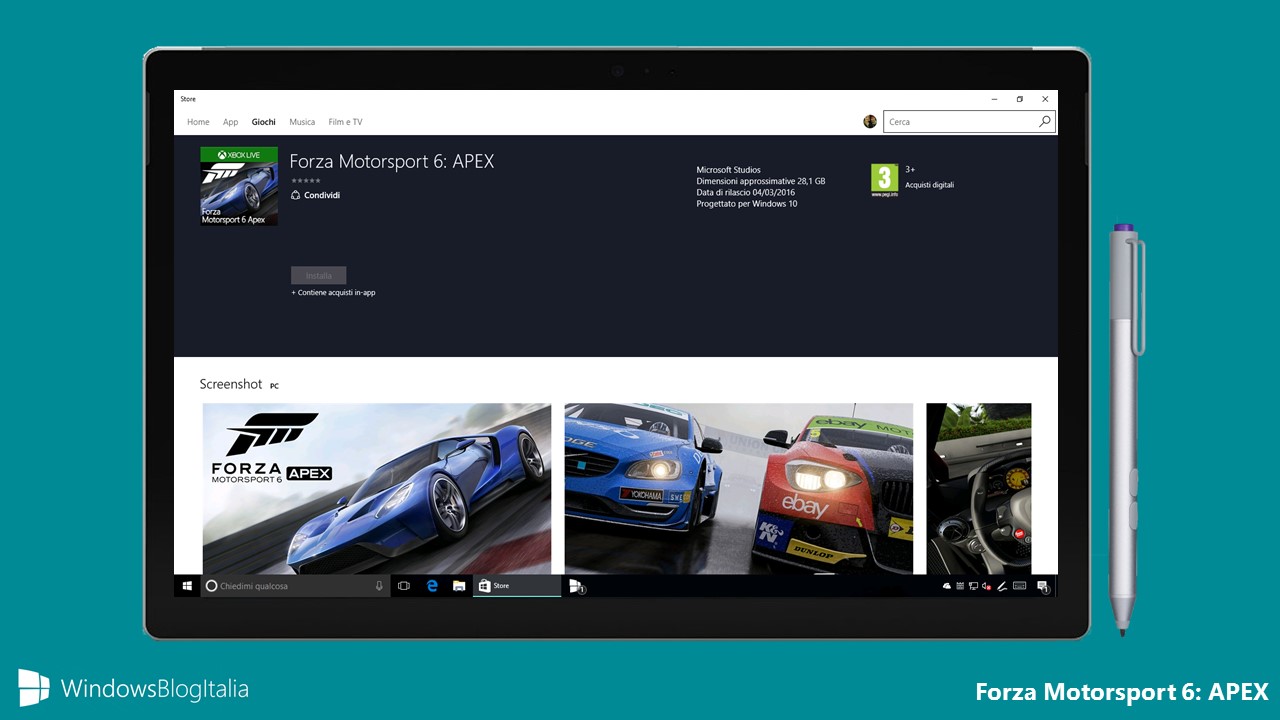The image size is (1280, 720).
Task: Restore the Store window size
Action: point(1020,99)
